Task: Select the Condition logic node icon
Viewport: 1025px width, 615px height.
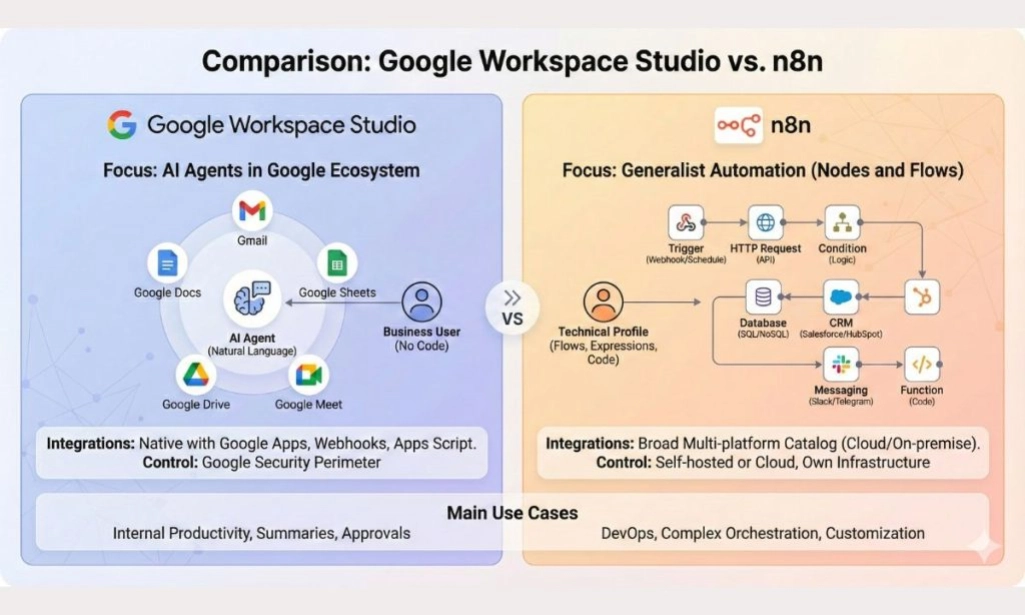Action: (x=842, y=222)
